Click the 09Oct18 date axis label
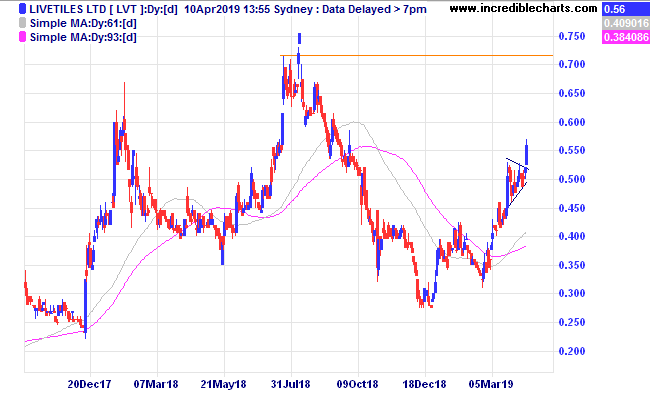The width and height of the screenshot is (651, 395). point(357,384)
